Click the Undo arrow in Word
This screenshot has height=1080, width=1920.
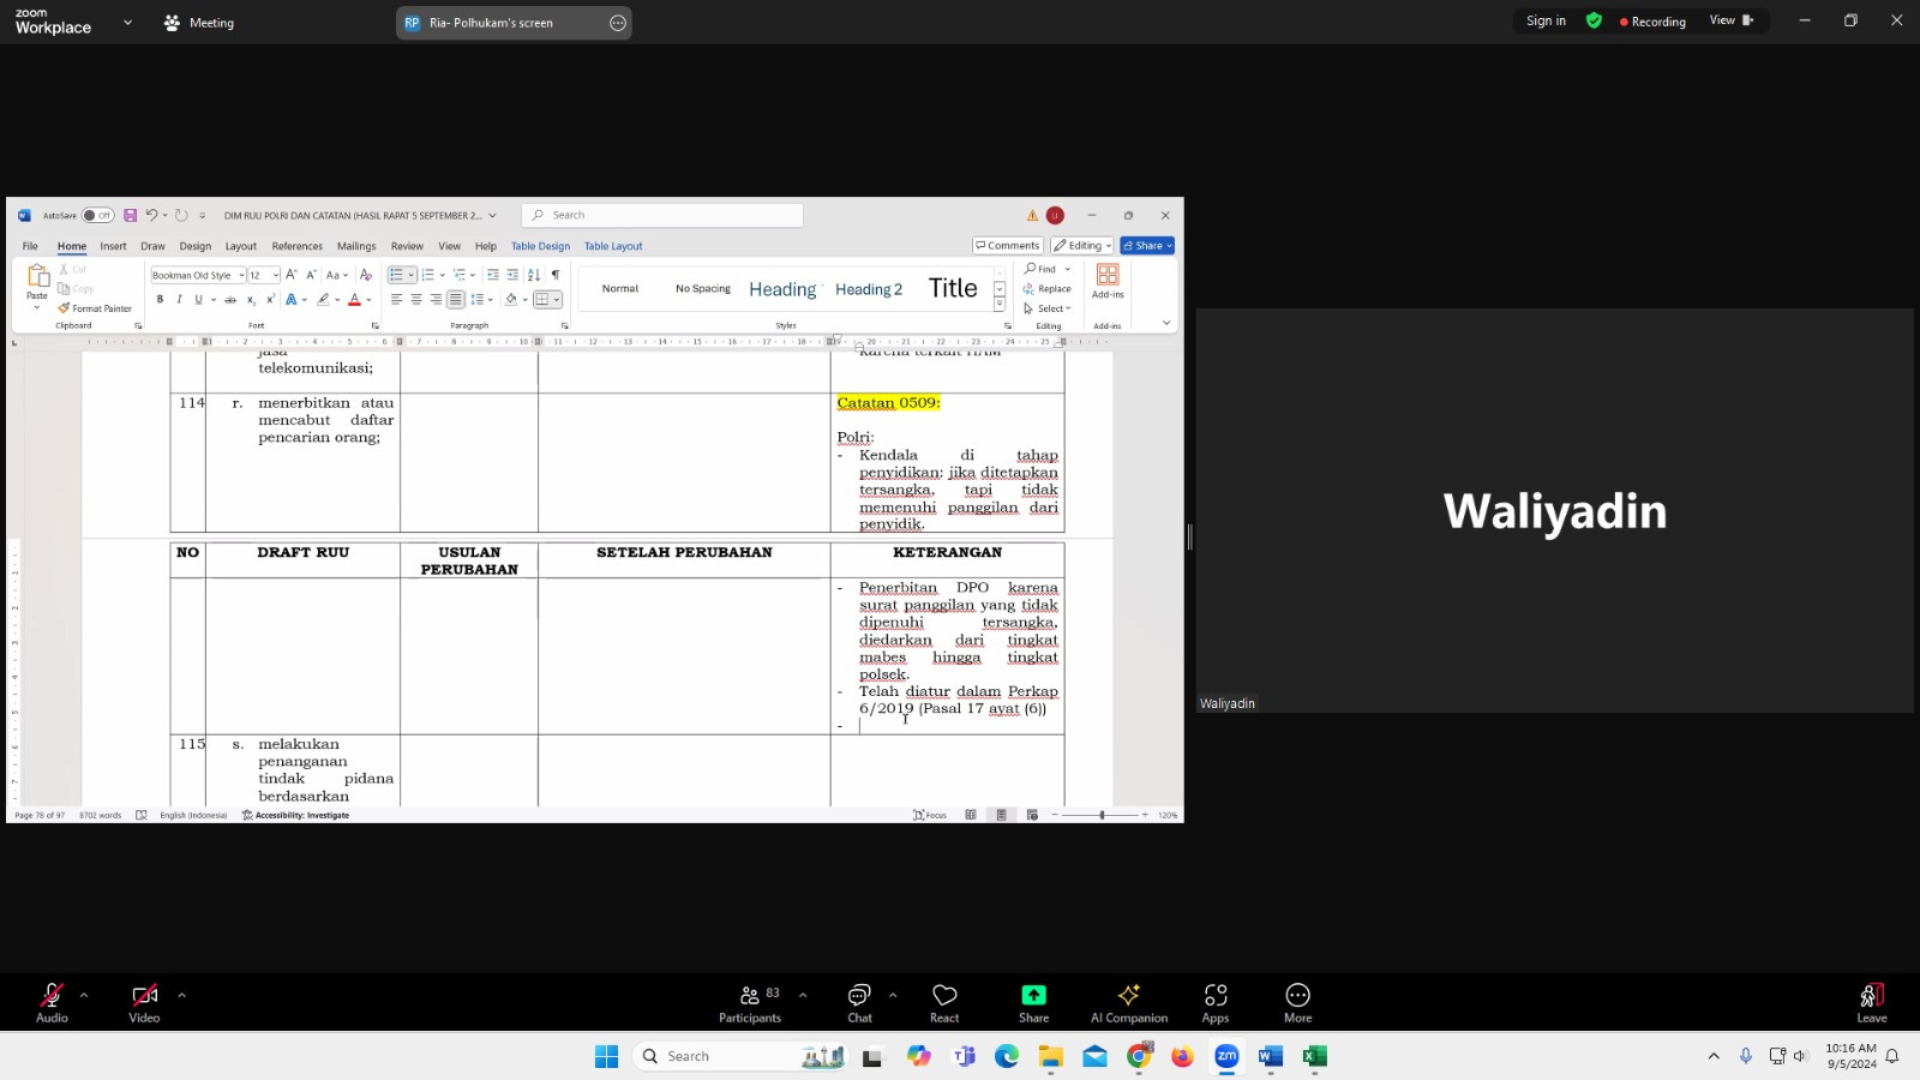[x=151, y=215]
